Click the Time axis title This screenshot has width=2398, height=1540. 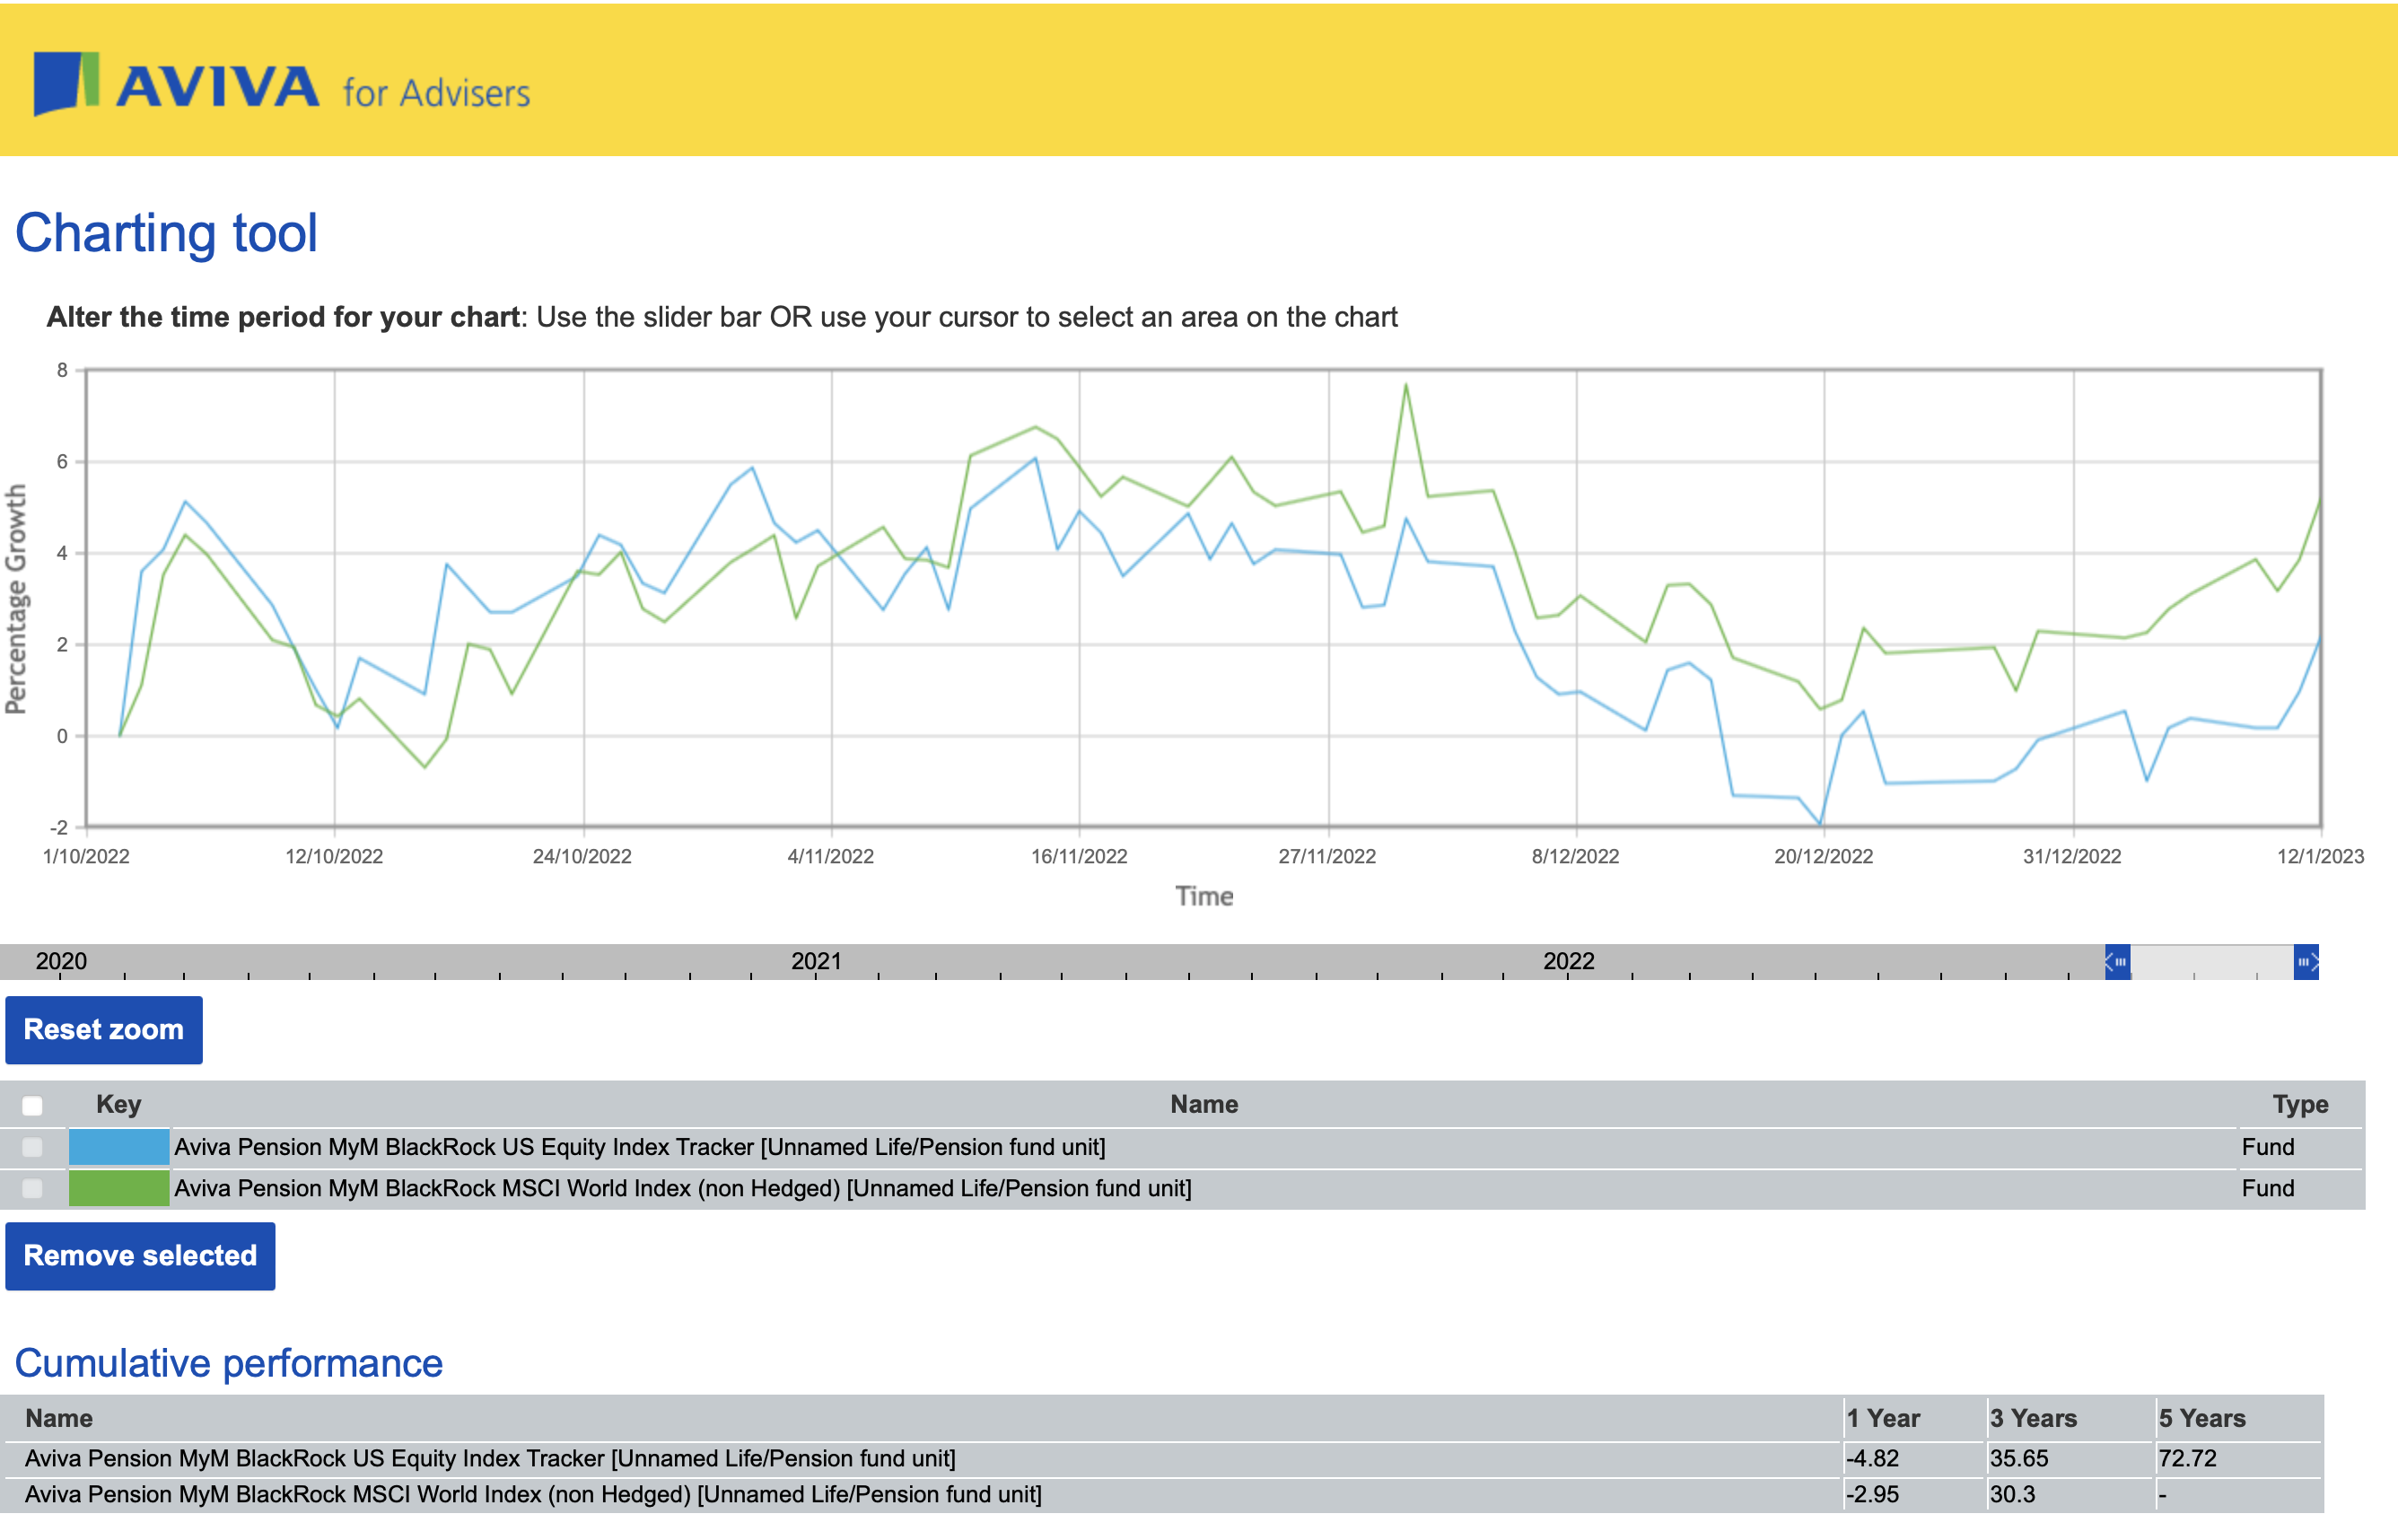point(1204,896)
